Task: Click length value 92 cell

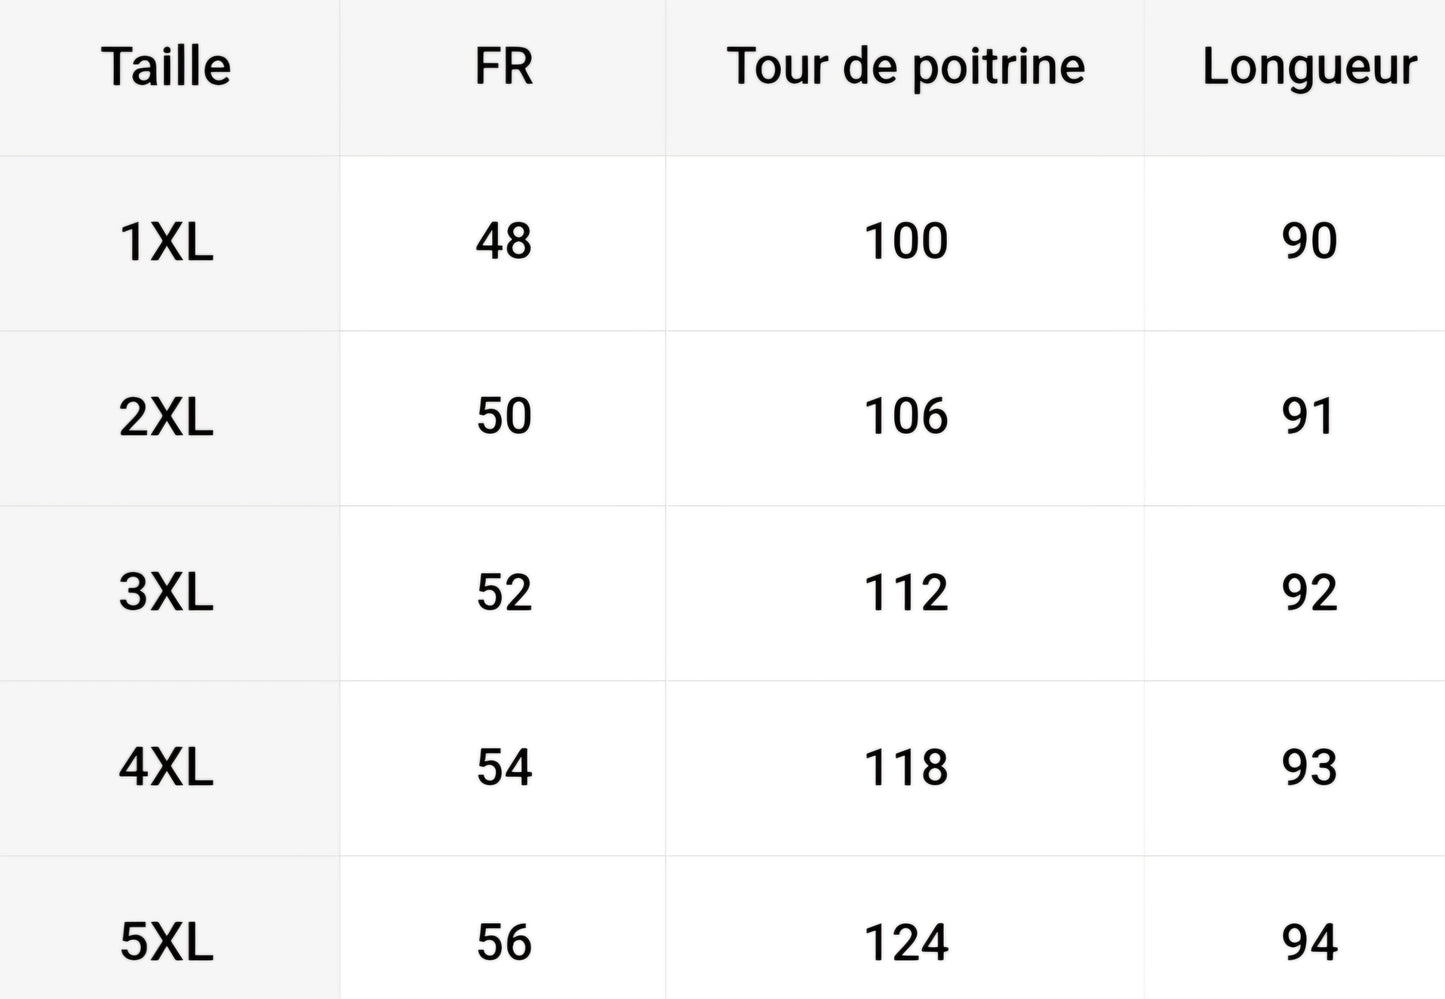Action: pos(1308,592)
